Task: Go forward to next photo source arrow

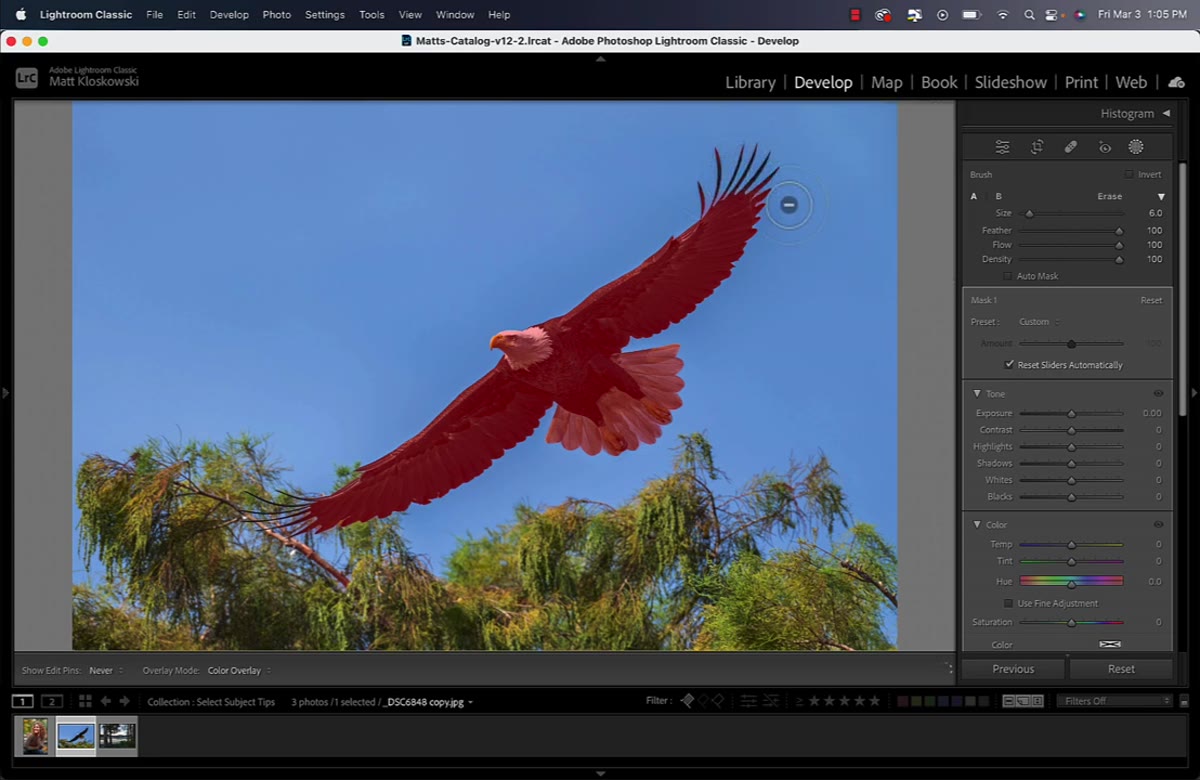Action: pos(125,701)
